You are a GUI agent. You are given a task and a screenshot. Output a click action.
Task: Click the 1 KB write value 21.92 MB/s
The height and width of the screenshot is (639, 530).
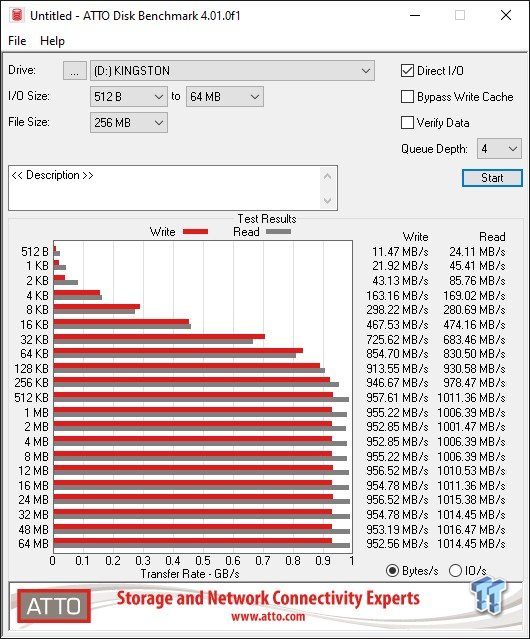coord(400,266)
